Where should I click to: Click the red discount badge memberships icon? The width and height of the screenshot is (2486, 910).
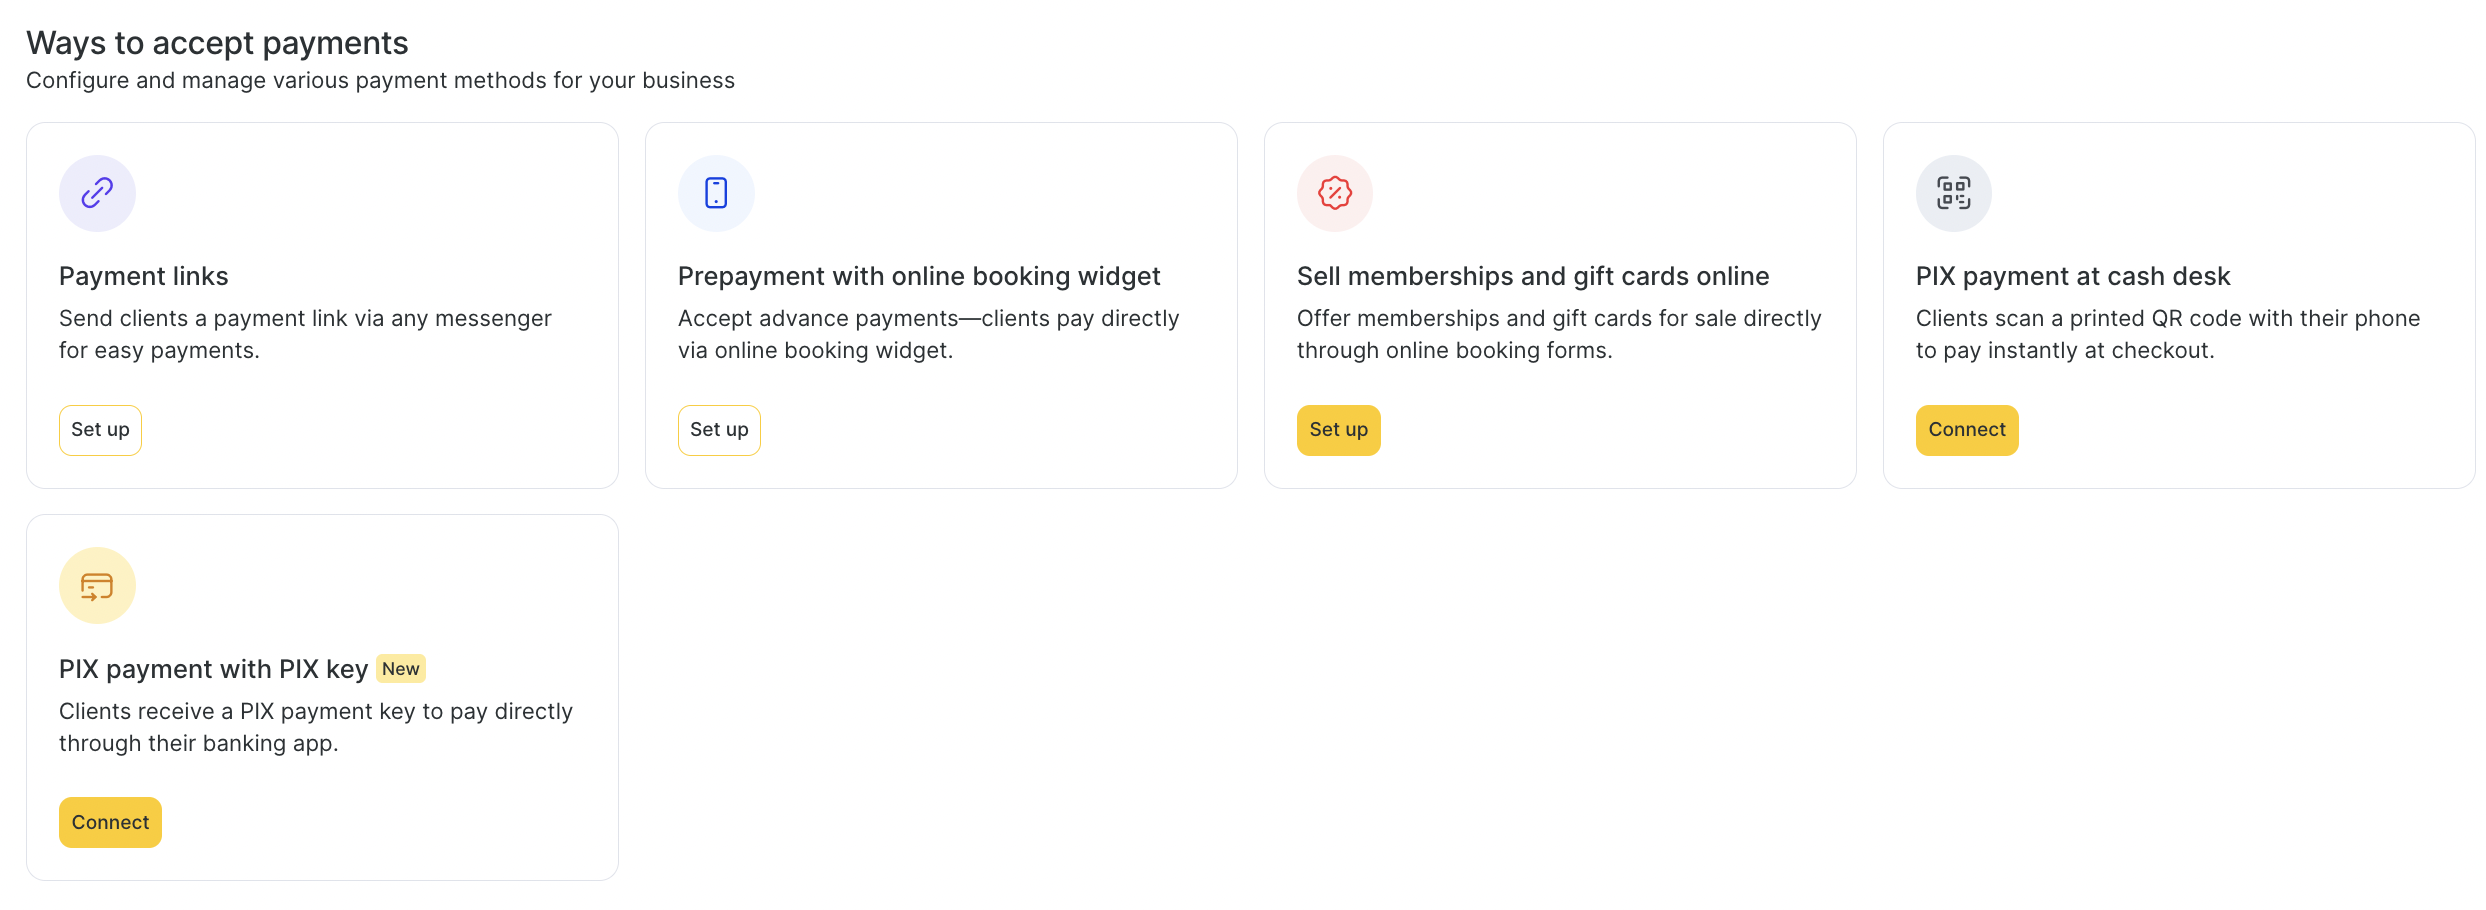[1335, 193]
